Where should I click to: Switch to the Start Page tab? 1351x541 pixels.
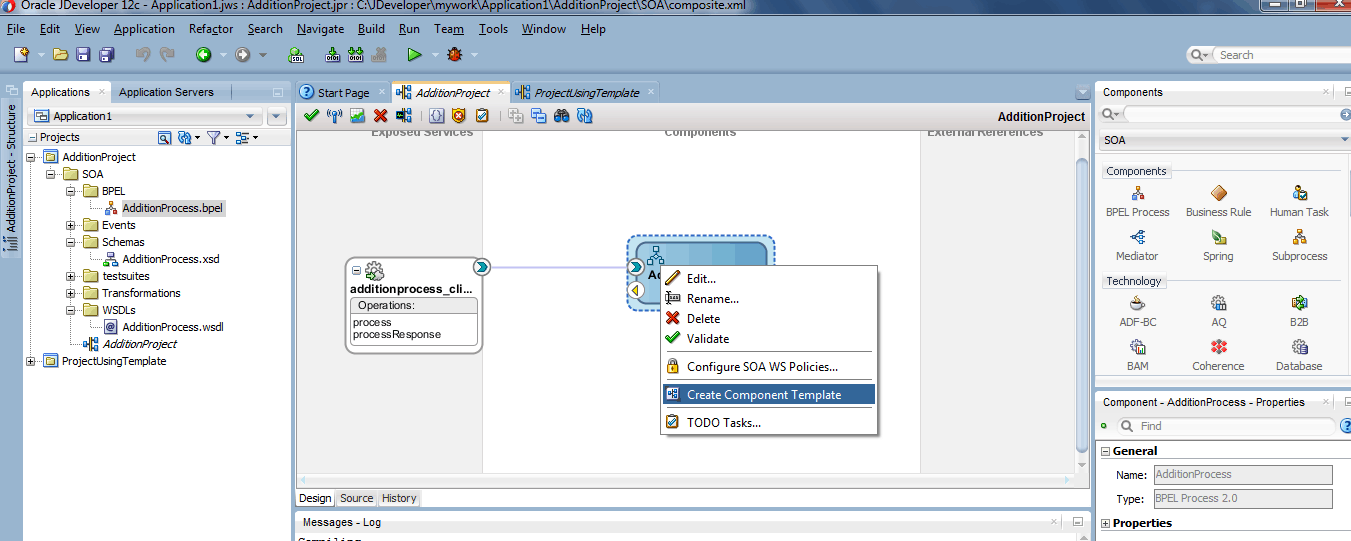pos(342,92)
